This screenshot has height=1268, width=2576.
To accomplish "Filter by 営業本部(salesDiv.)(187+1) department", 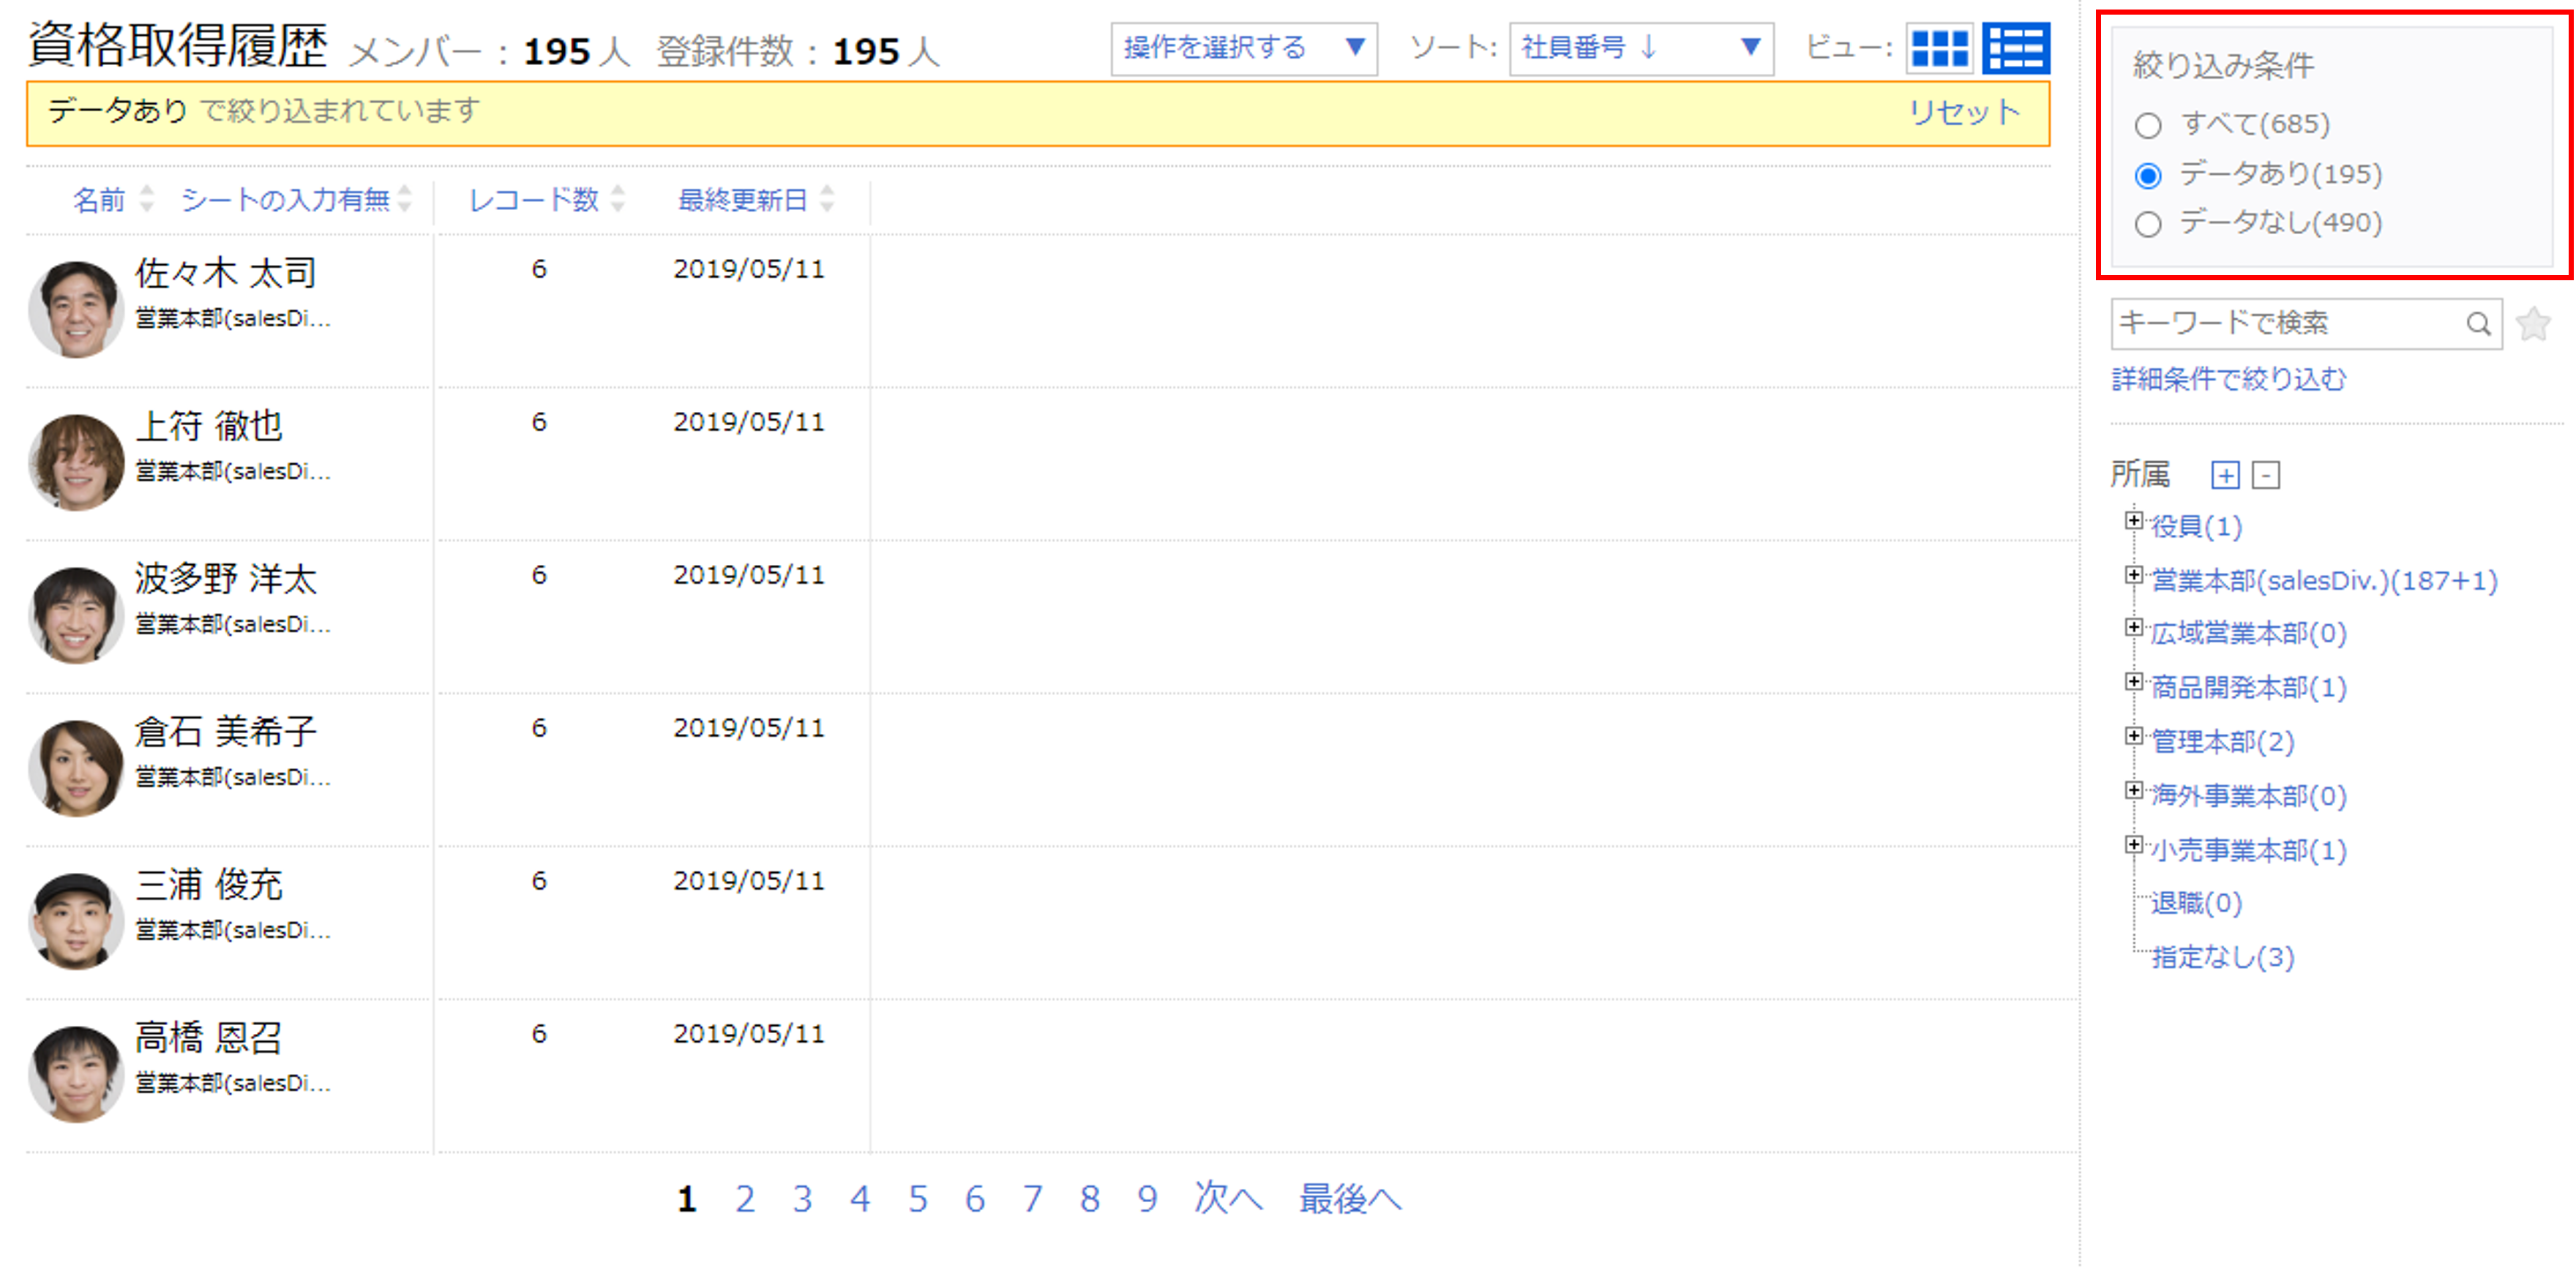I will tap(2324, 580).
